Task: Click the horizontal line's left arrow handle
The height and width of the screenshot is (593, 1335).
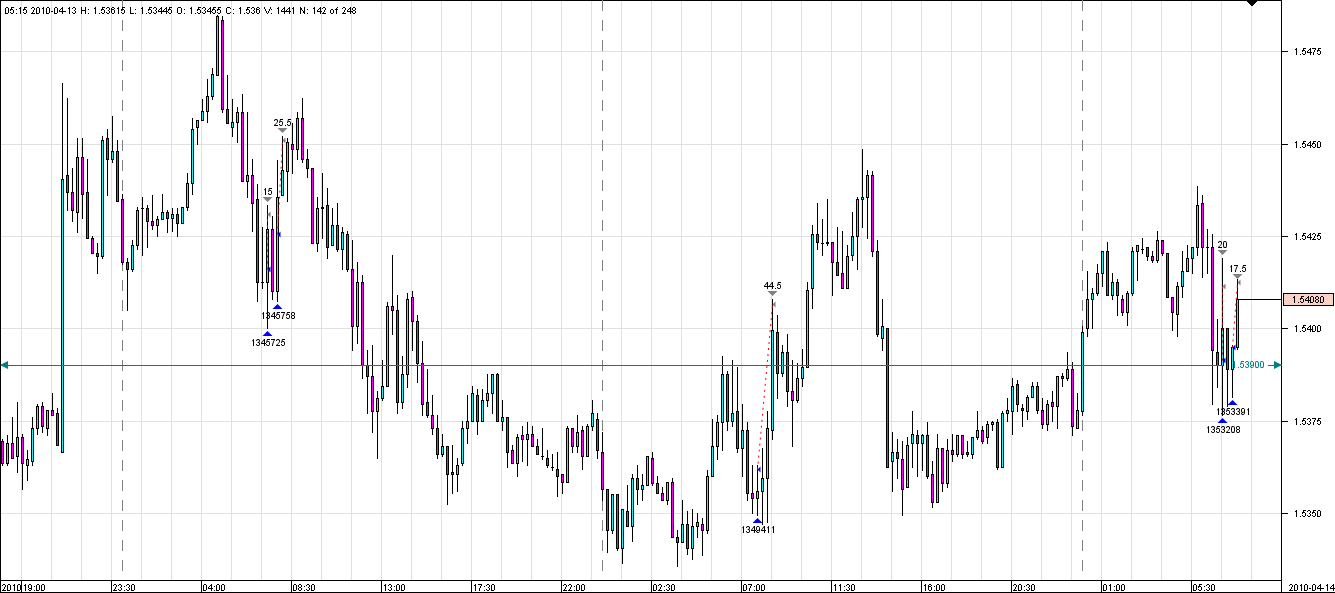Action: click(x=4, y=366)
